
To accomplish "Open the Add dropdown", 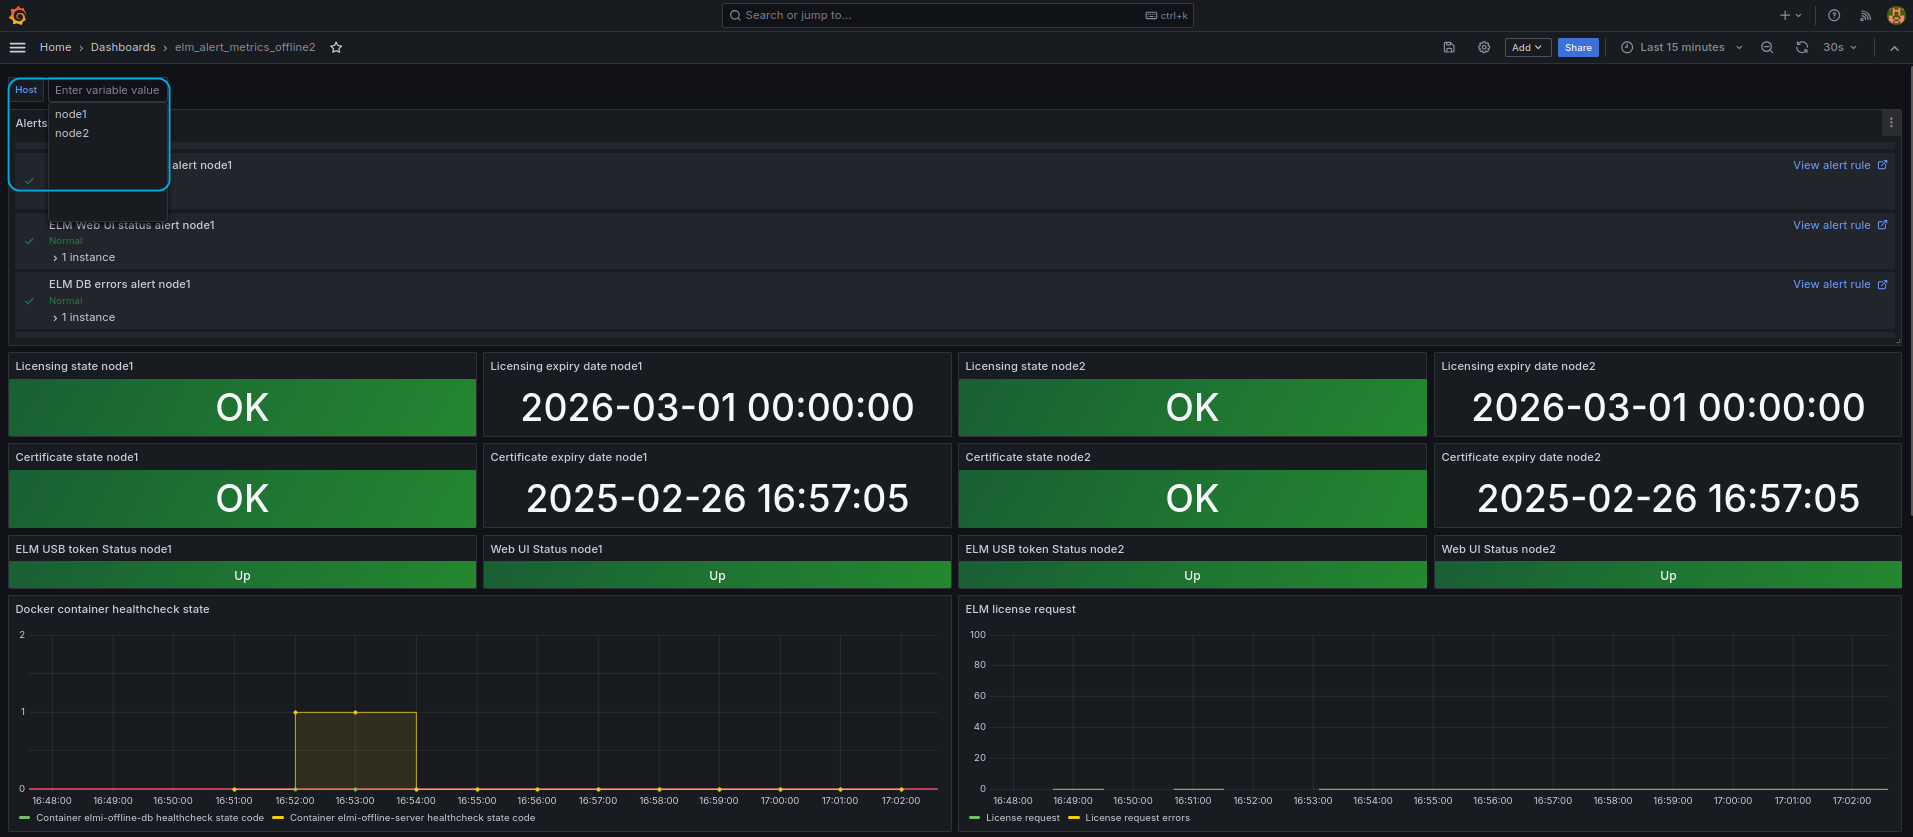I will [x=1527, y=47].
